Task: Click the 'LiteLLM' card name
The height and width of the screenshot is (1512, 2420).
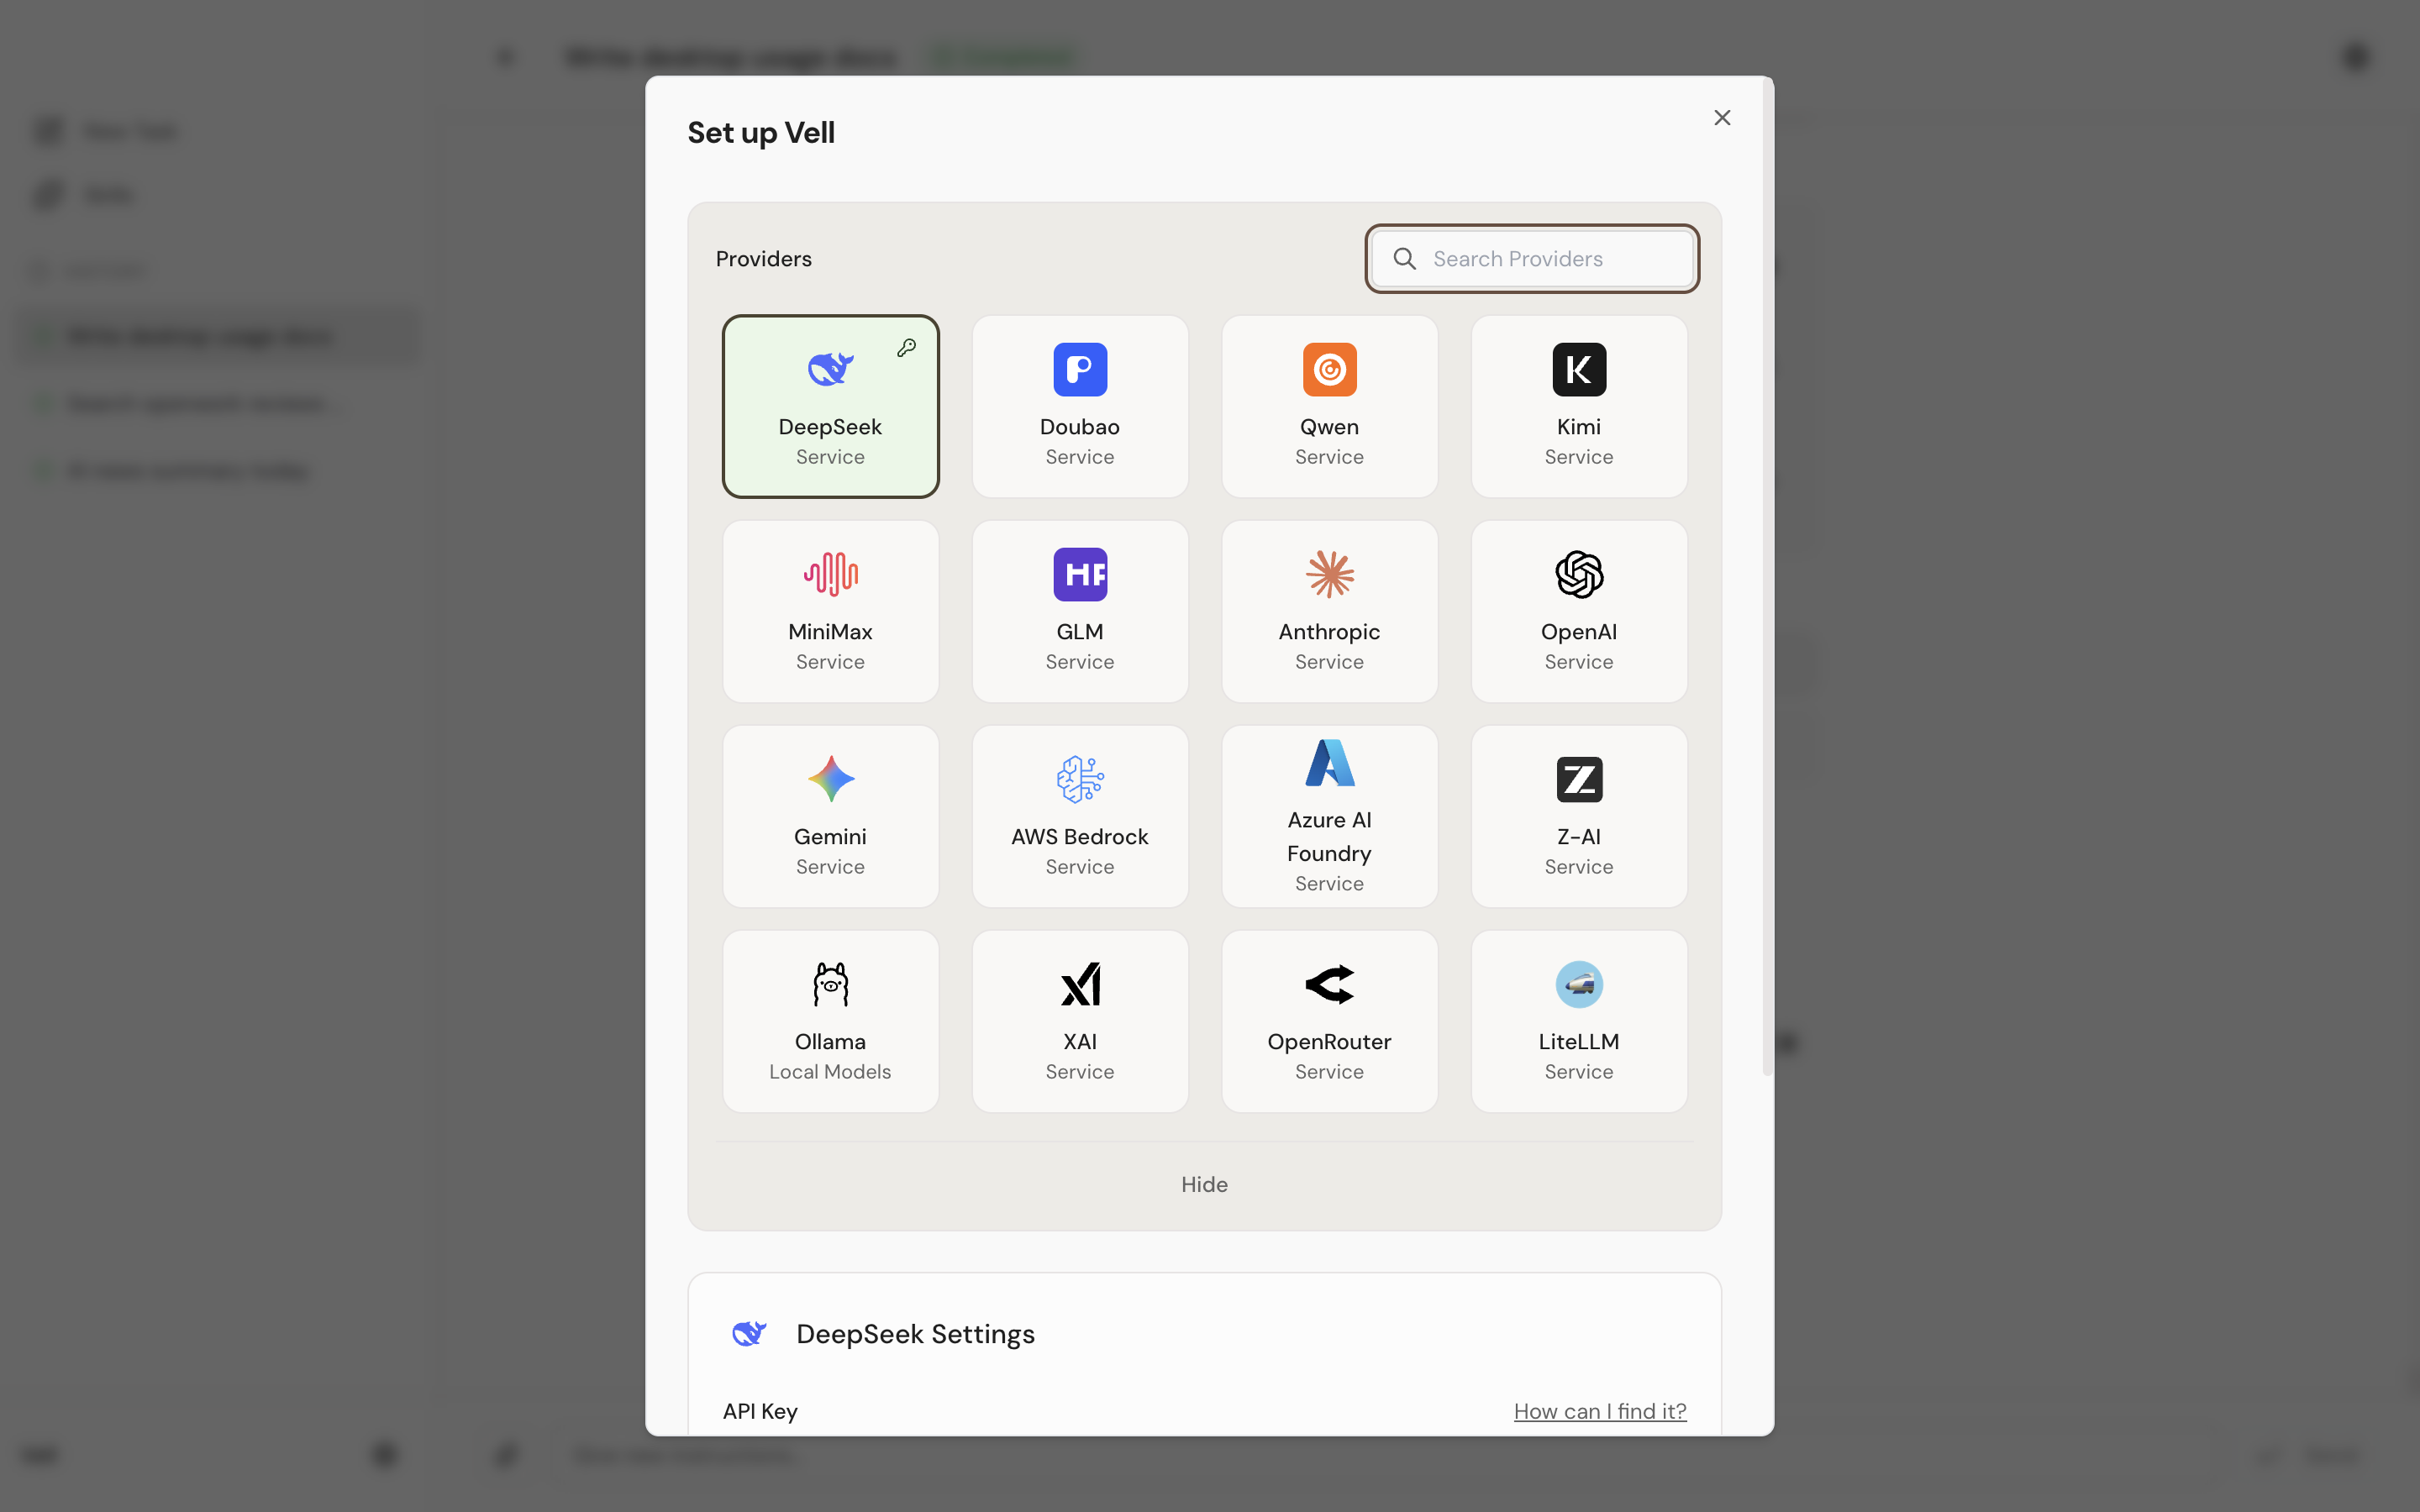Action: 1579,1042
